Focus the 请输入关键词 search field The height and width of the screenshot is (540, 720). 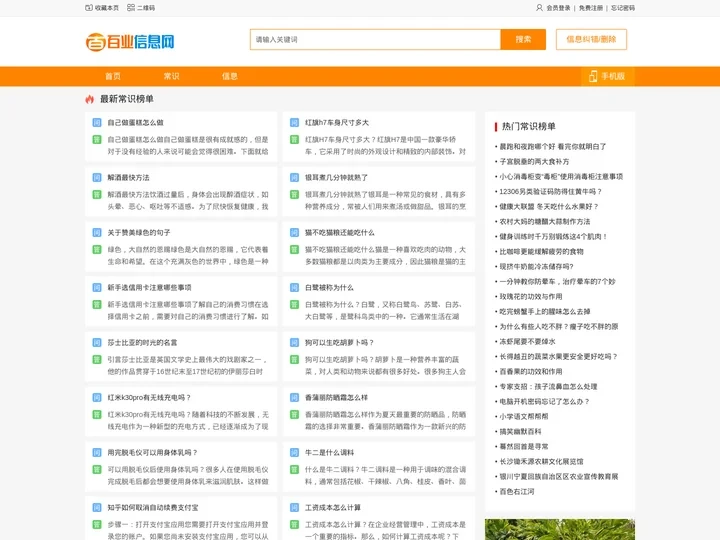tap(375, 39)
